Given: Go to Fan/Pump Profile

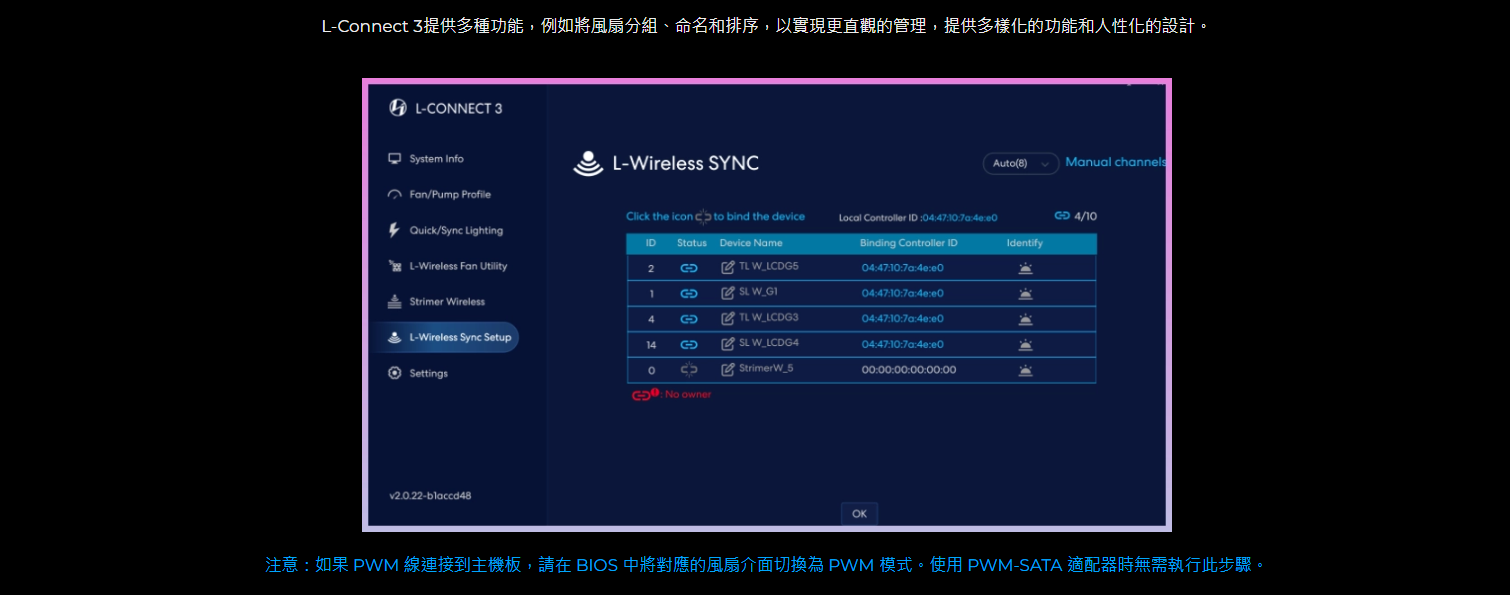Looking at the screenshot, I should point(449,195).
